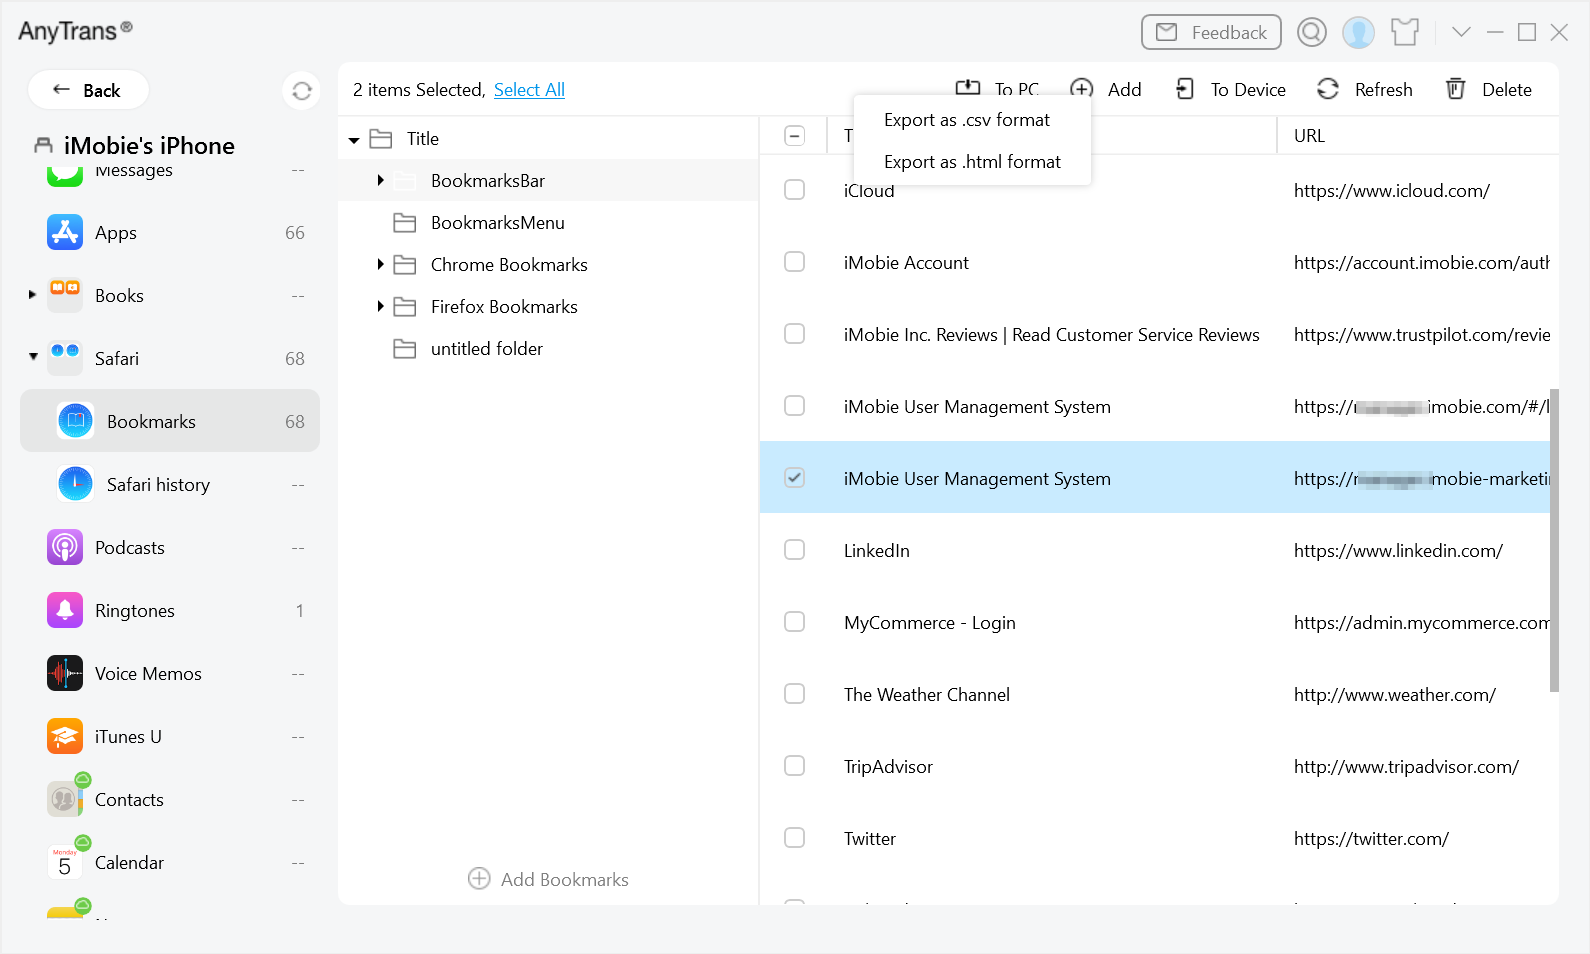Click Refresh in the toolbar
The width and height of the screenshot is (1590, 954).
1364,90
